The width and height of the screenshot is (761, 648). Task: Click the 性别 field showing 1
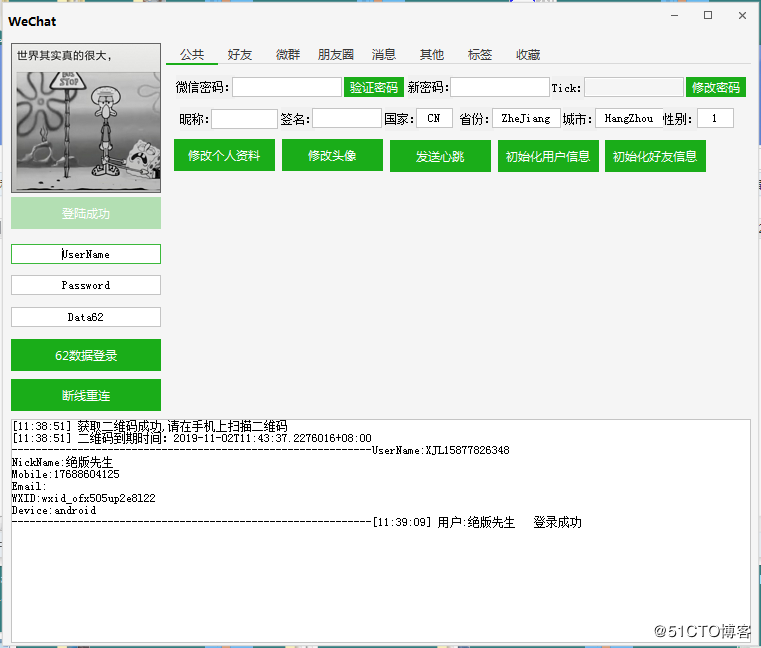[715, 118]
